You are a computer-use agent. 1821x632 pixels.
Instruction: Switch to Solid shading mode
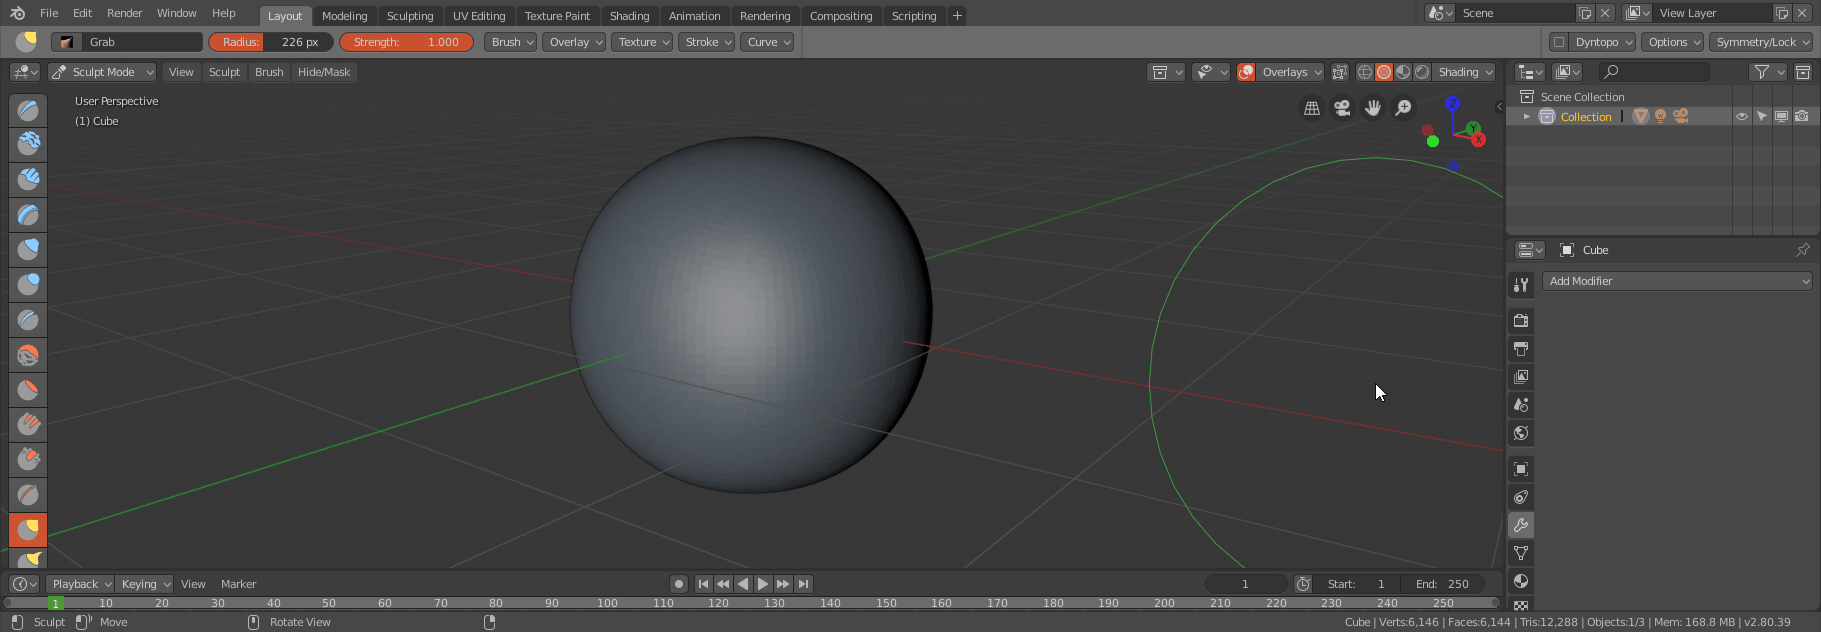[x=1384, y=72]
